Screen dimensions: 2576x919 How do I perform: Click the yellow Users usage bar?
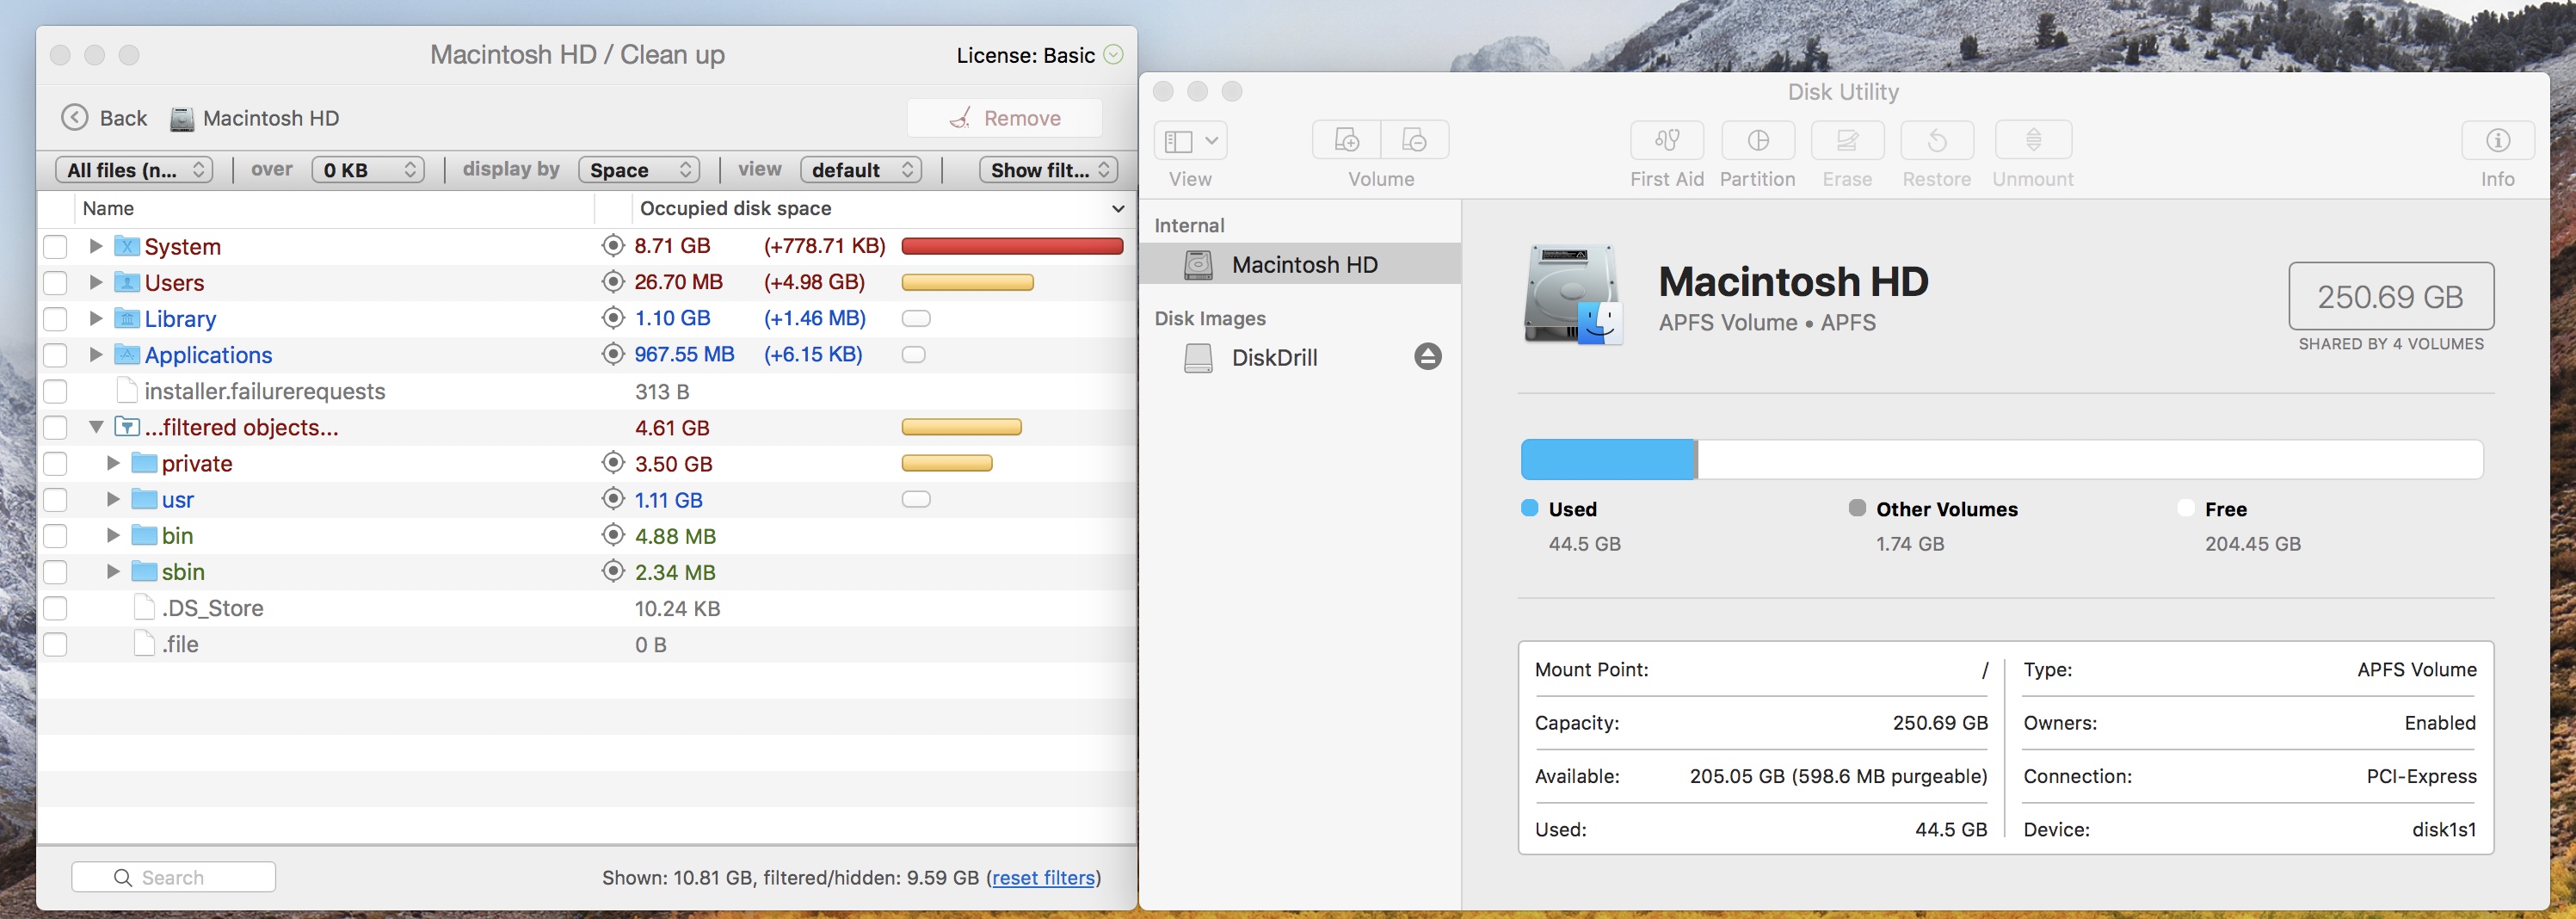pyautogui.click(x=967, y=282)
